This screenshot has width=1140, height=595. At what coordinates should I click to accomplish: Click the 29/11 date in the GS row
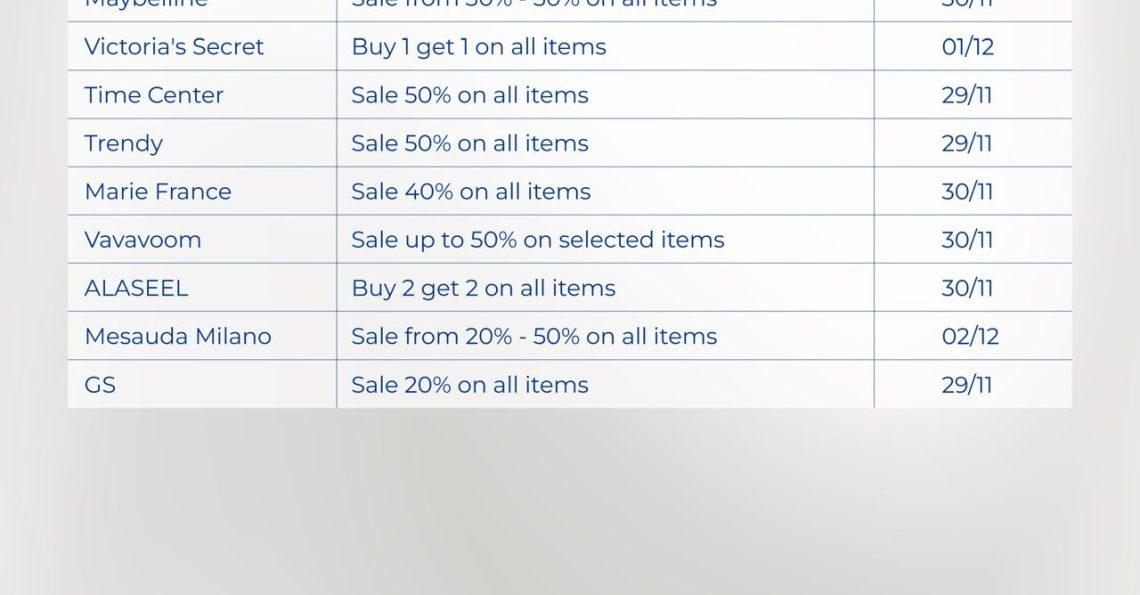(967, 385)
